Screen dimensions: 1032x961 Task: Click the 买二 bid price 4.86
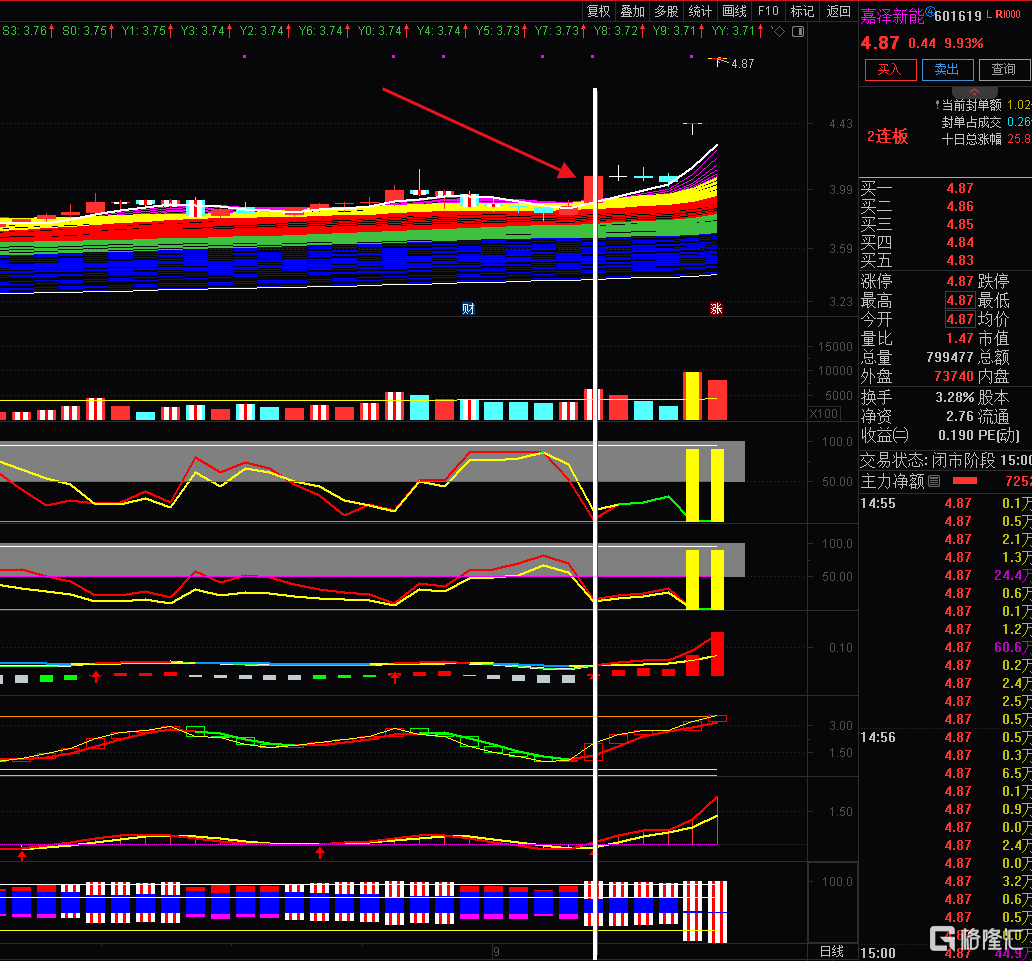tap(960, 207)
